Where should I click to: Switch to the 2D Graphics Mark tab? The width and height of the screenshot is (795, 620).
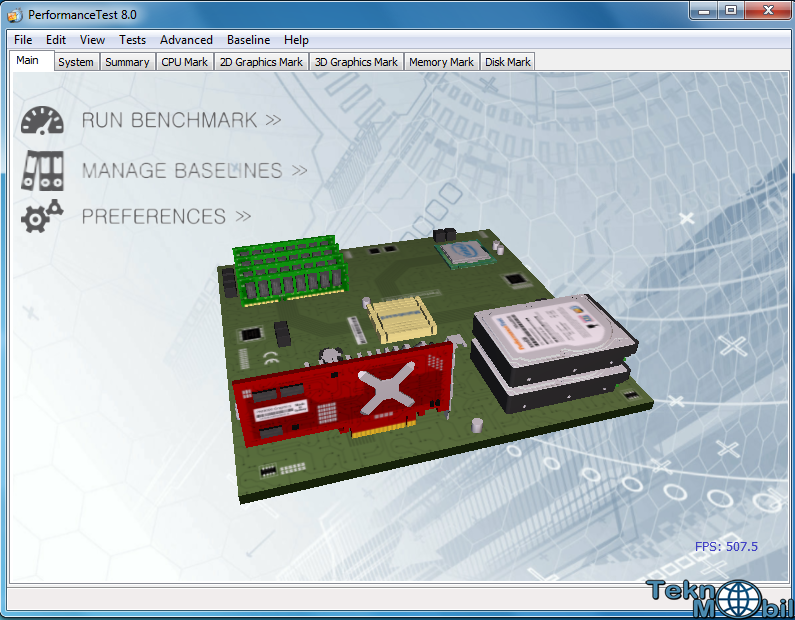261,62
